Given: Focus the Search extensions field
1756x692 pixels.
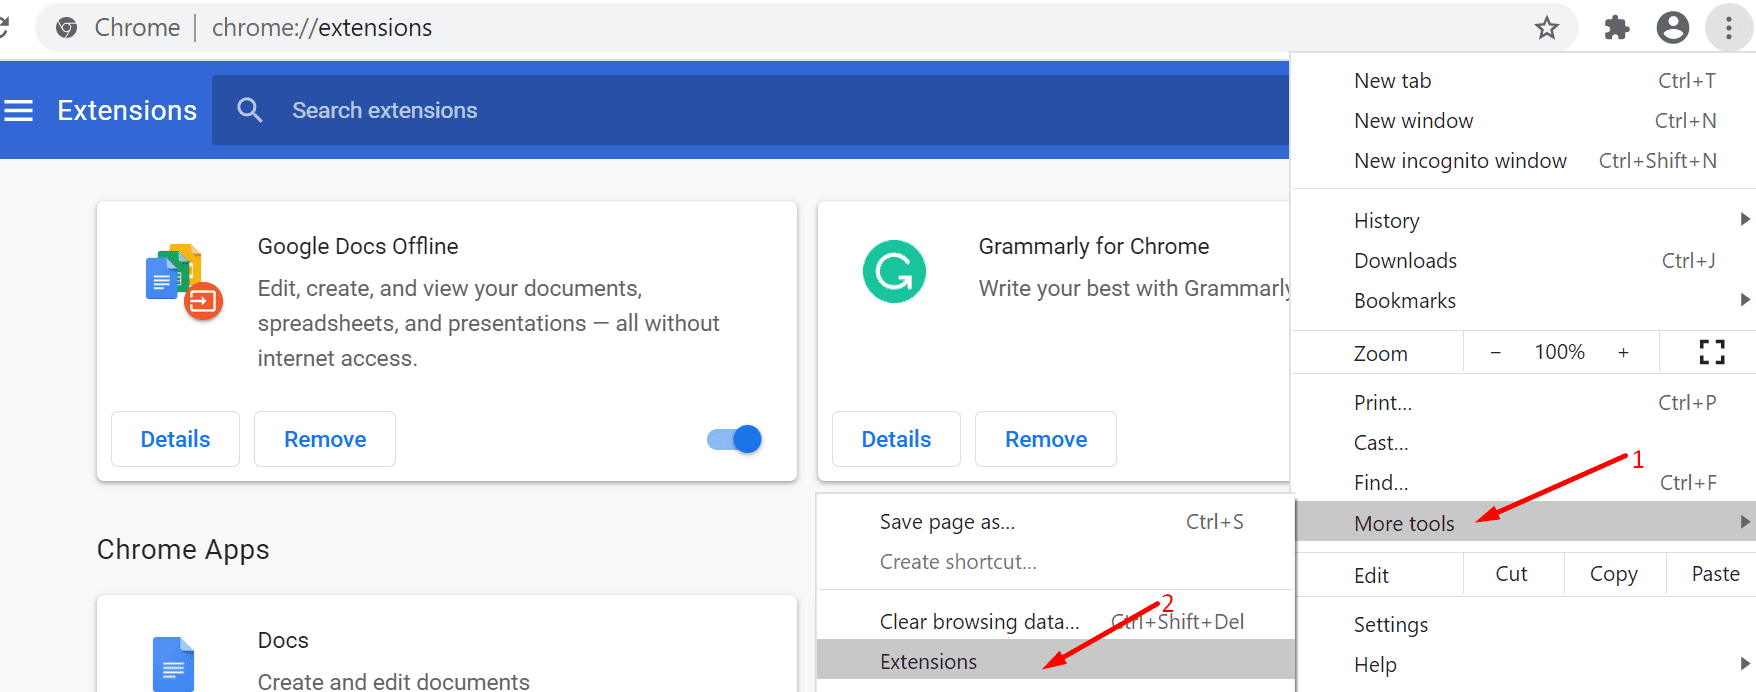Looking at the screenshot, I should pyautogui.click(x=750, y=110).
